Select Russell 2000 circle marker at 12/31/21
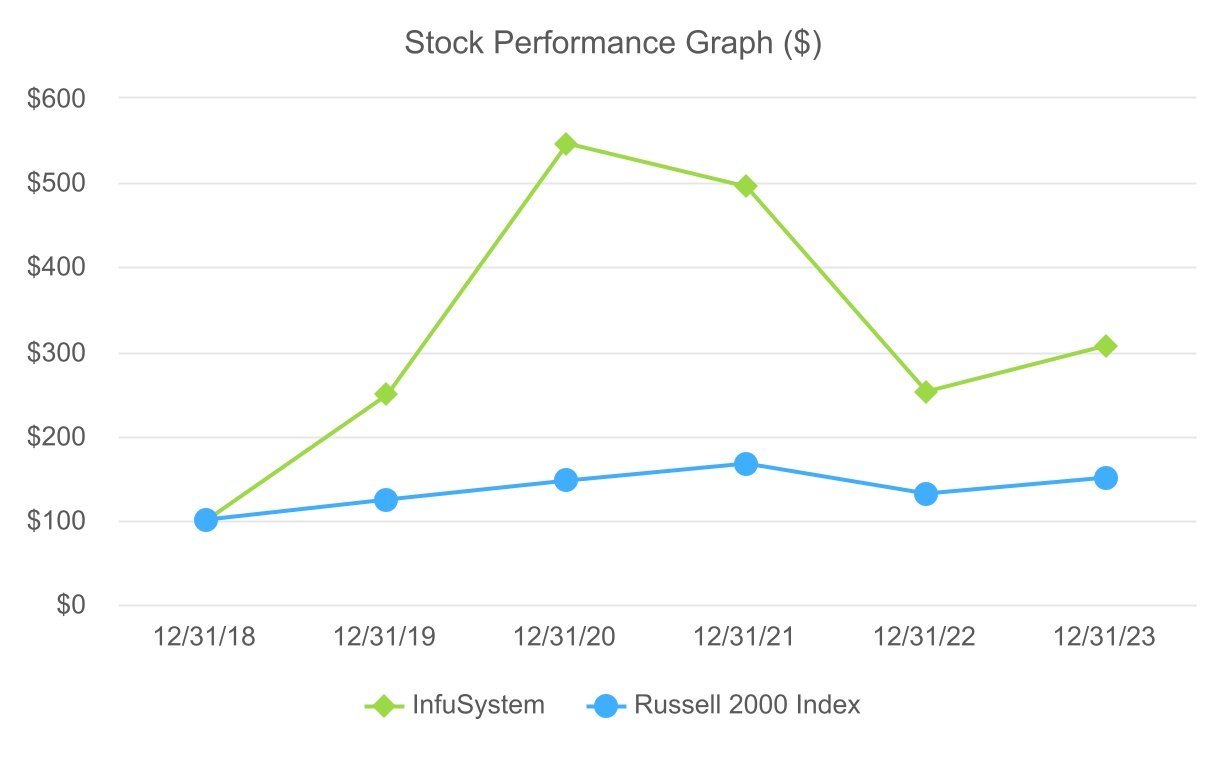1226x760 pixels. tap(746, 464)
